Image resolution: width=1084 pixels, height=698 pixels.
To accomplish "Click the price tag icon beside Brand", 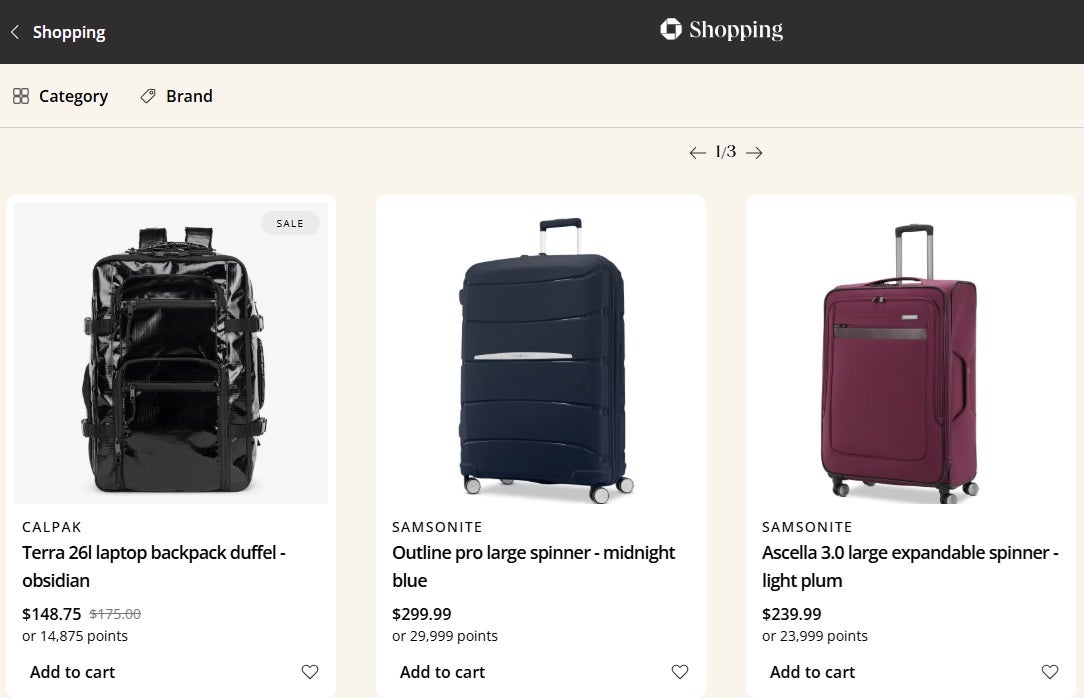I will (x=147, y=96).
